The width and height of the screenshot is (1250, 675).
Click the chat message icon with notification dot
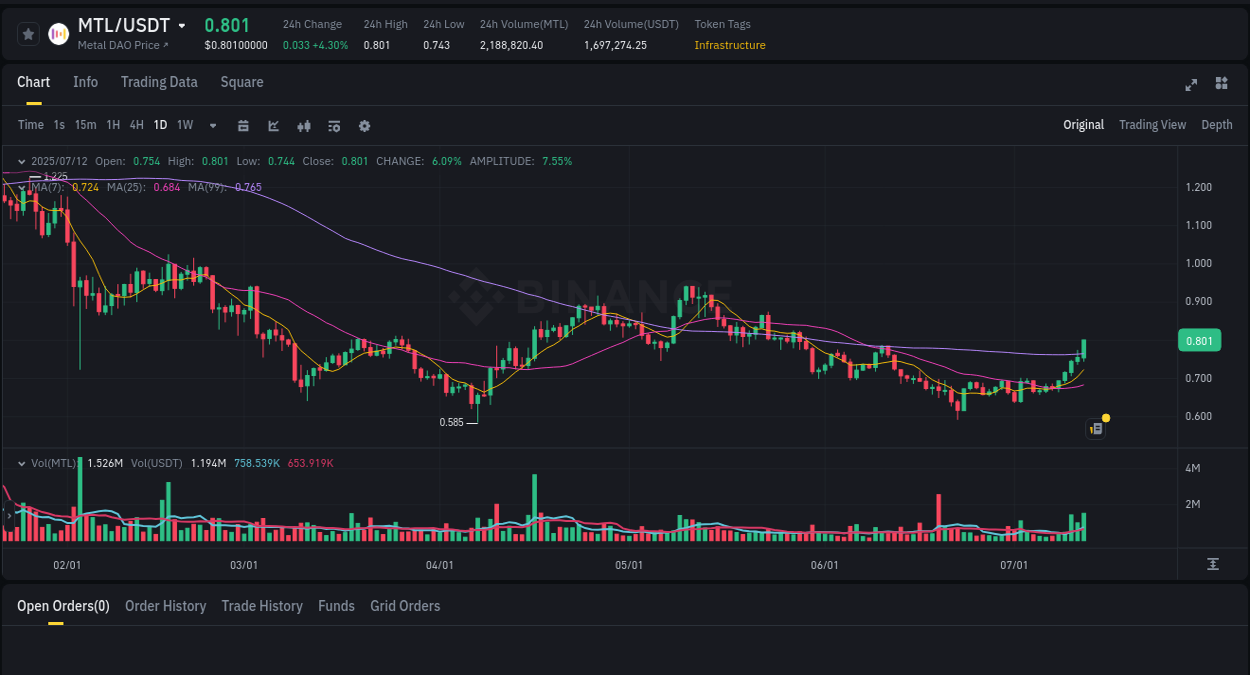tap(1095, 428)
